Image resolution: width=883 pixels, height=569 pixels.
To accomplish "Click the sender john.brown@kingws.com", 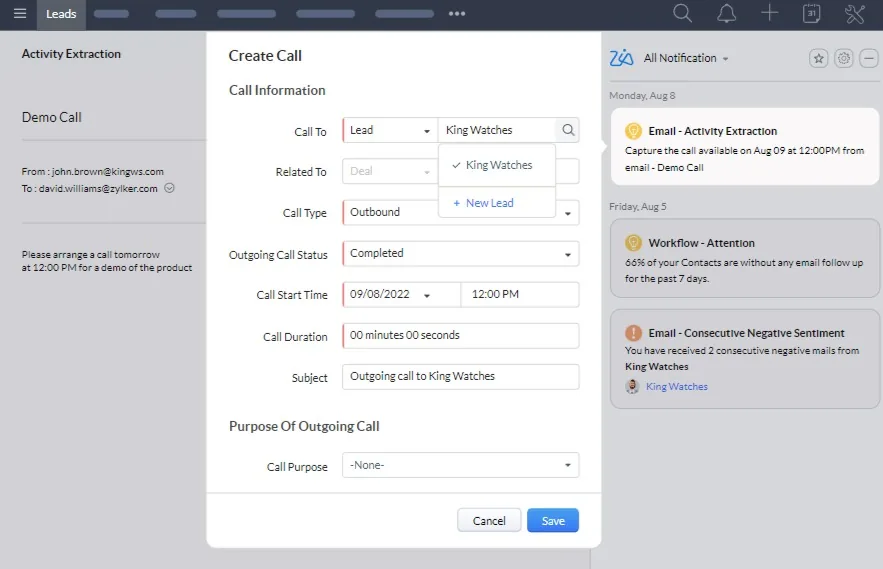I will 108,171.
